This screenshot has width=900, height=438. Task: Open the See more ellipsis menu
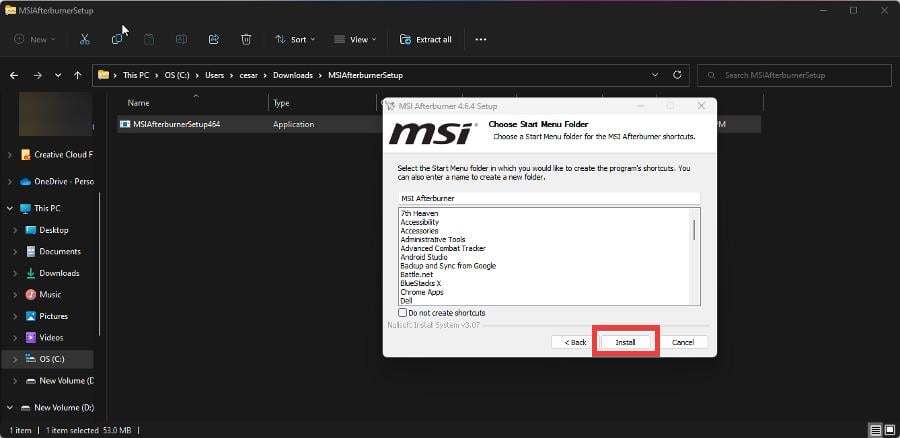481,40
